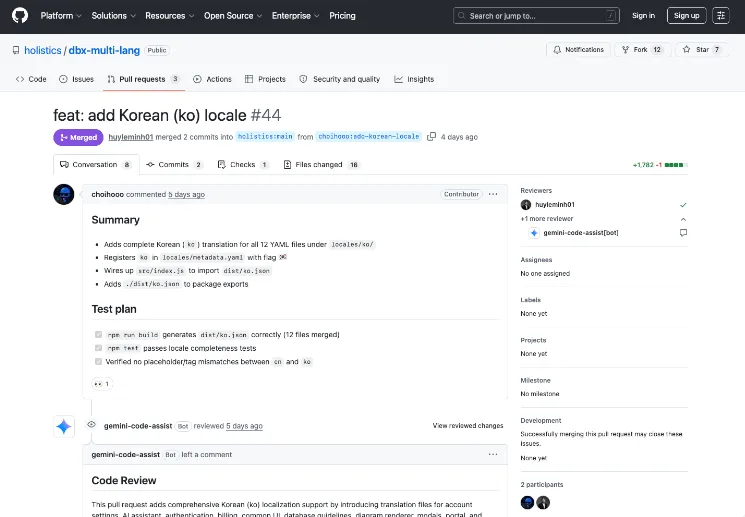Viewport: 745px width, 517px height.
Task: Switch to the Files changed tab
Action: tap(321, 165)
